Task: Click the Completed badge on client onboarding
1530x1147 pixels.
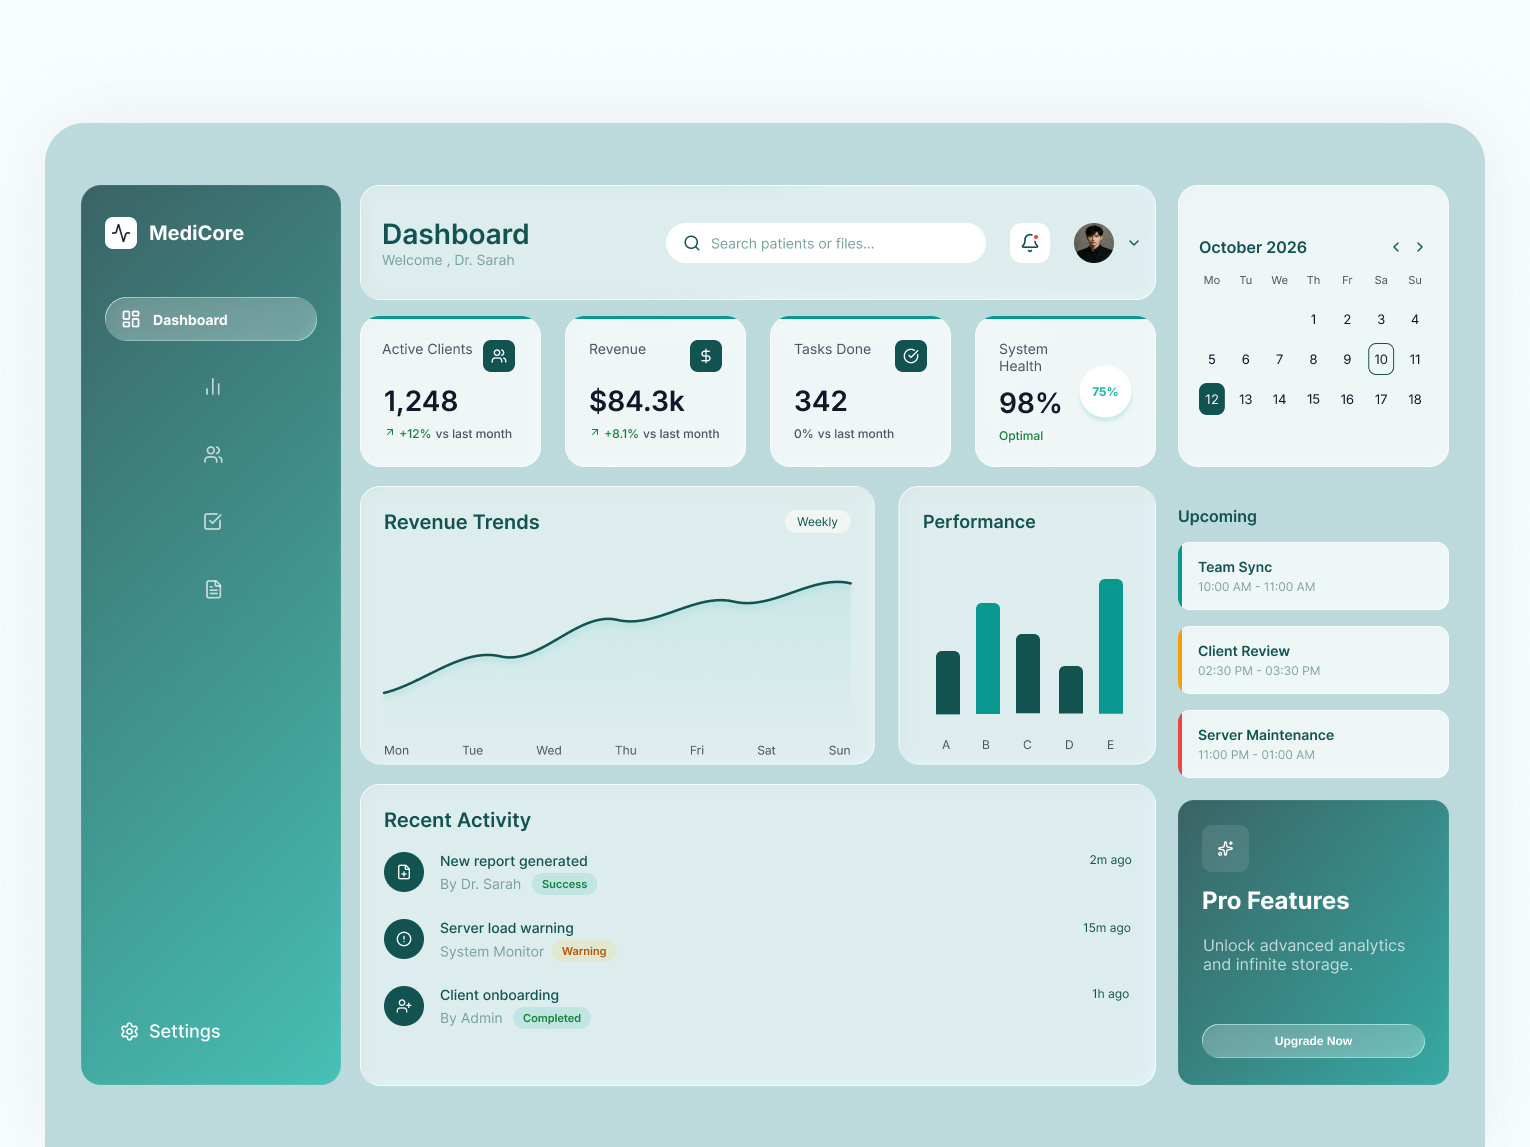Action: point(551,1018)
